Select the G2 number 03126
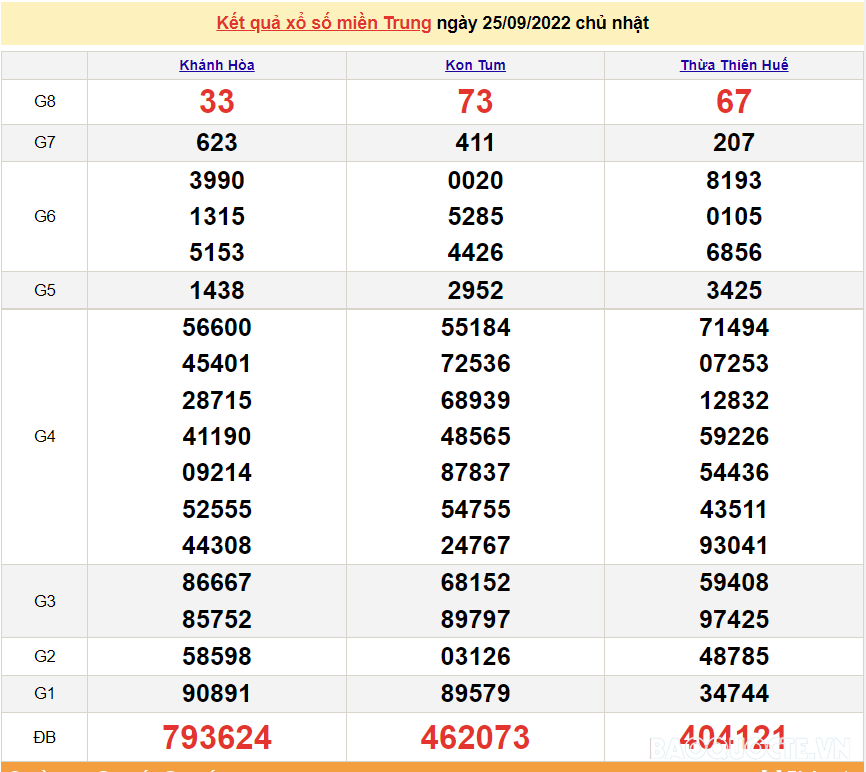The image size is (866, 772). 475,657
